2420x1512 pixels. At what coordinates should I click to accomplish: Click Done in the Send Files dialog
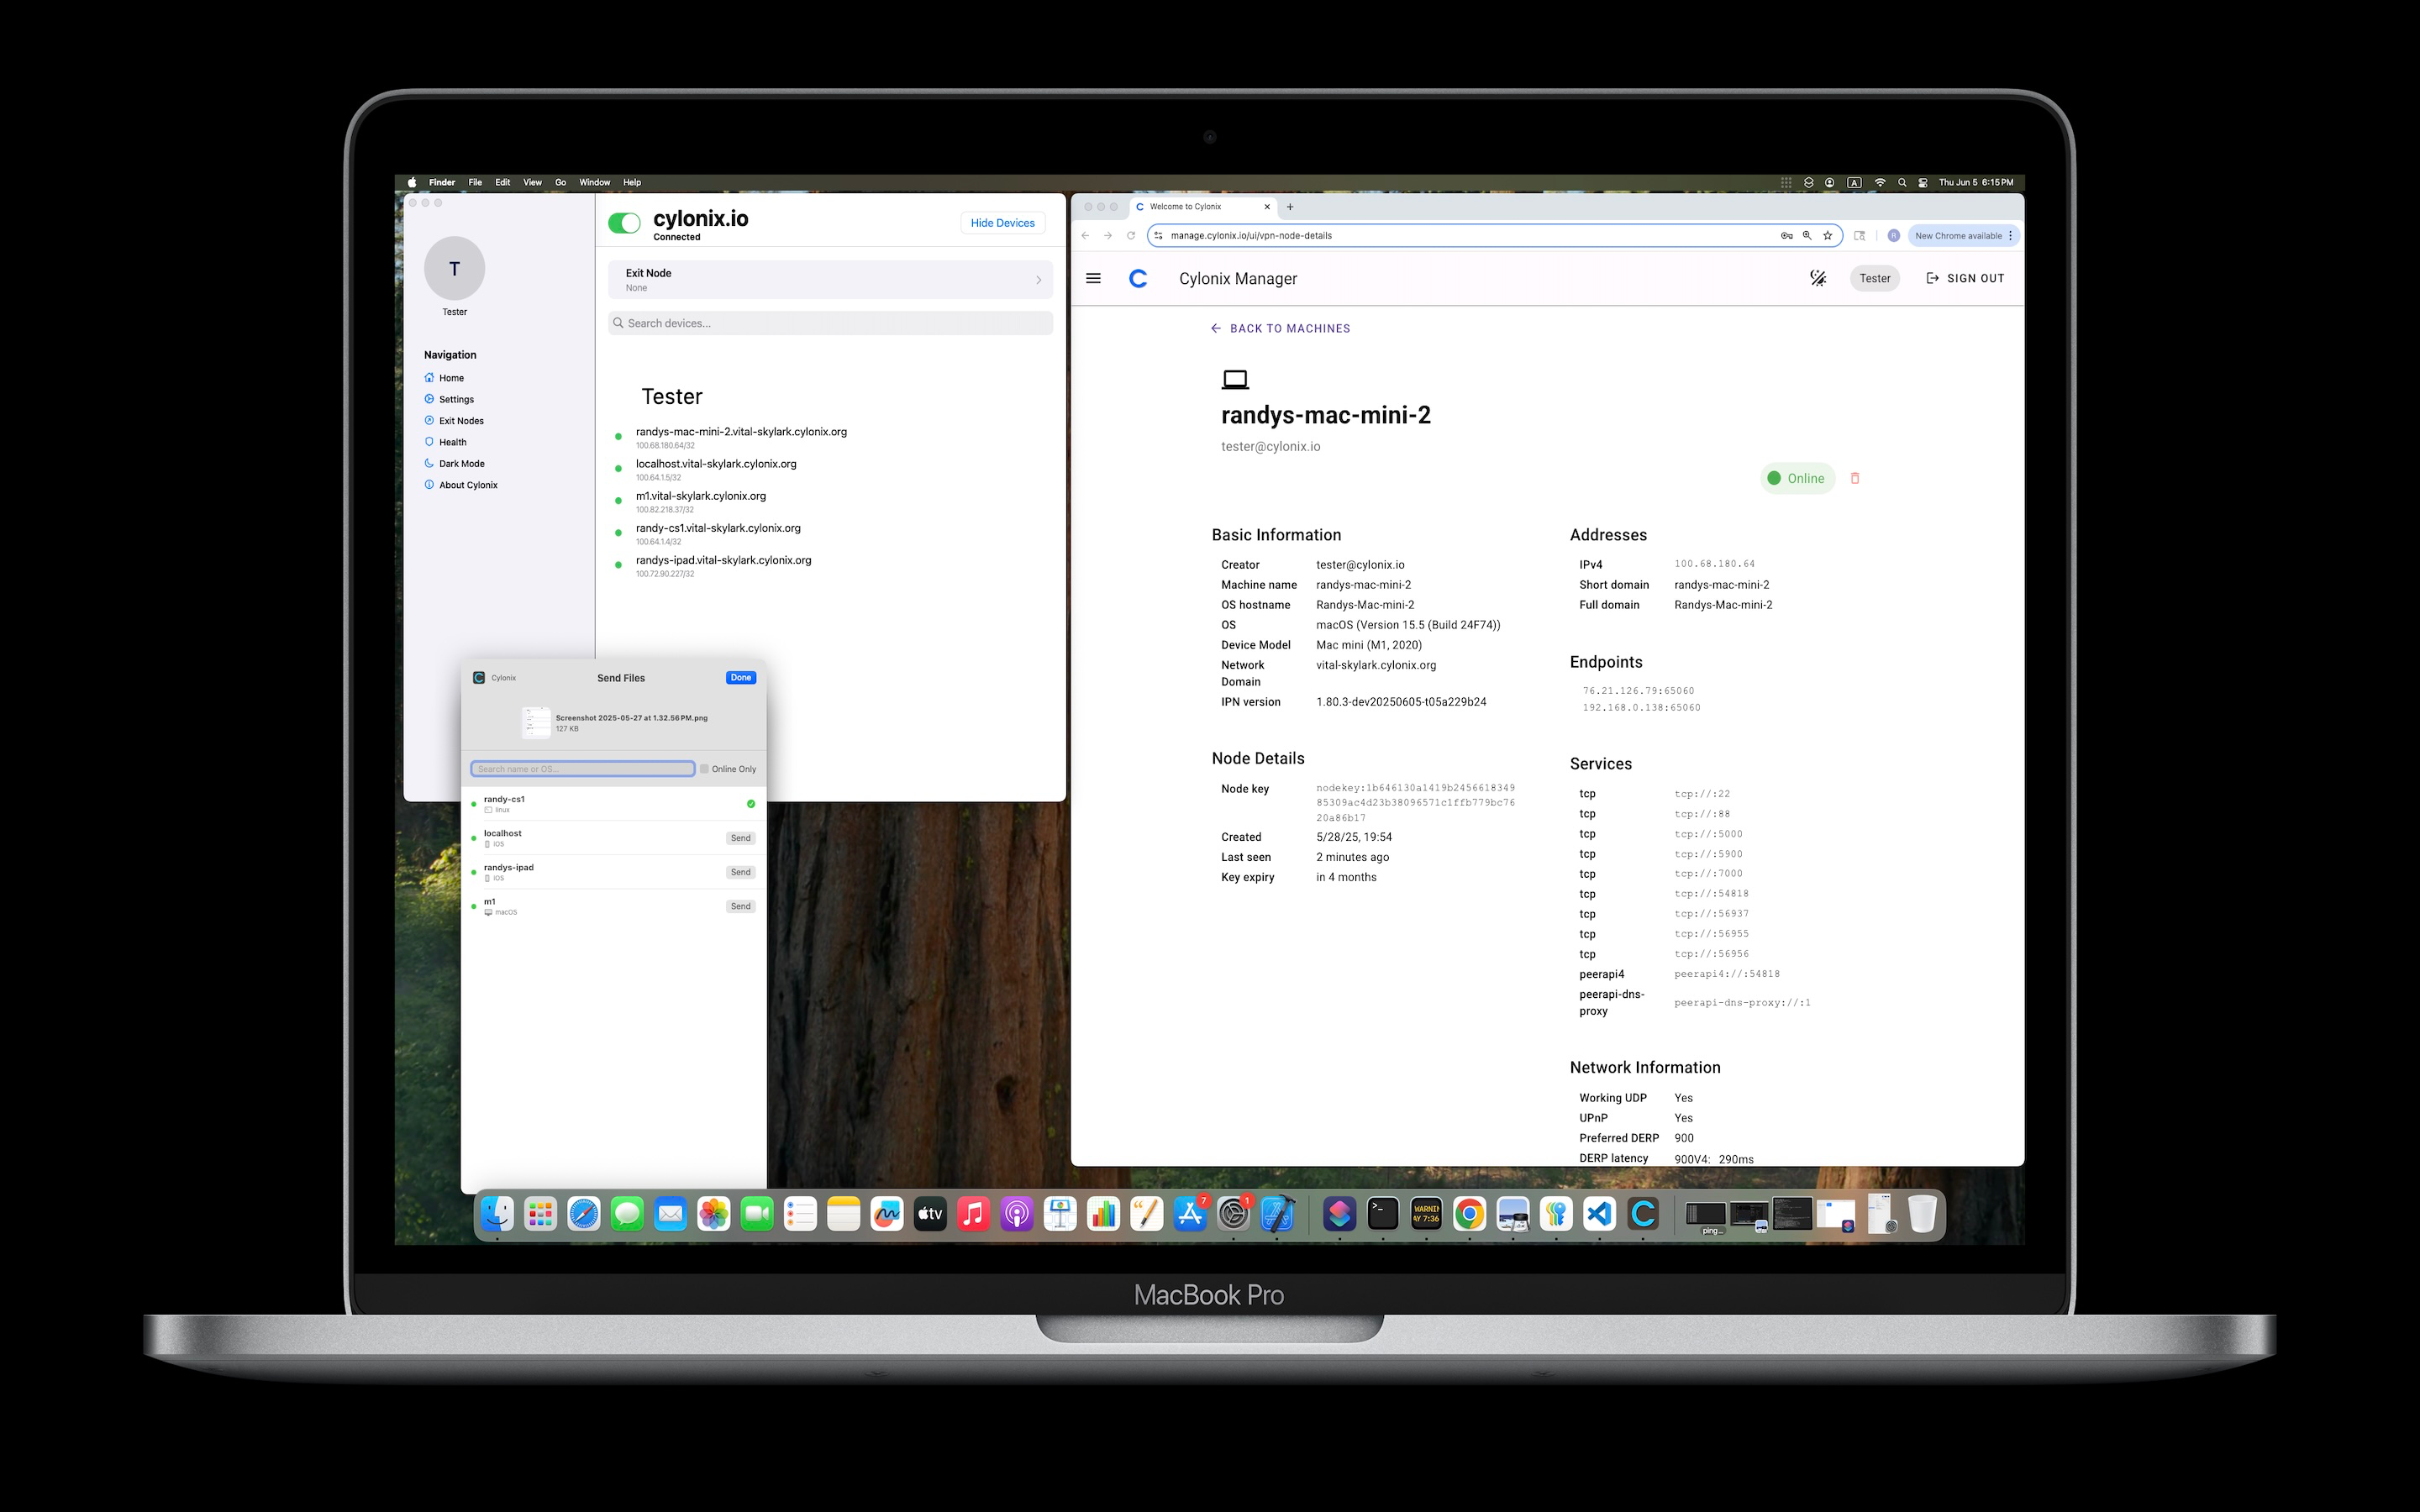tap(740, 678)
